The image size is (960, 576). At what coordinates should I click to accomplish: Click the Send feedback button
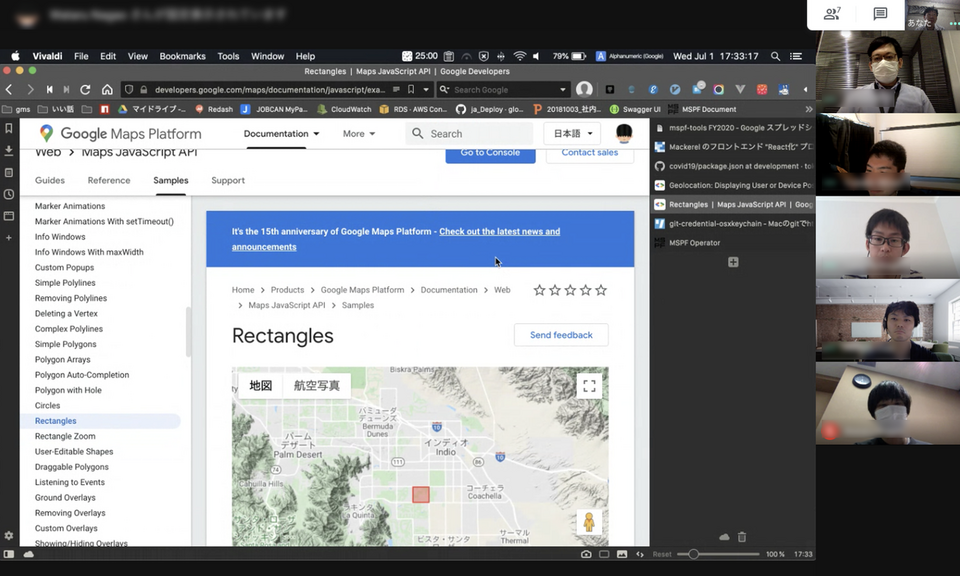click(x=561, y=335)
